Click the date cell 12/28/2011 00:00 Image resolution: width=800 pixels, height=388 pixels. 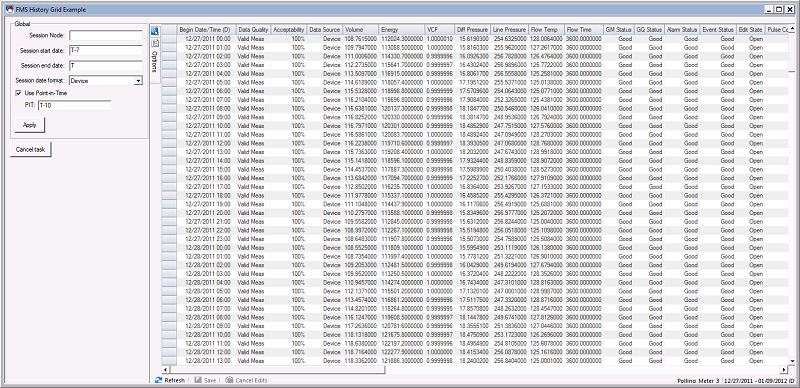(208, 248)
